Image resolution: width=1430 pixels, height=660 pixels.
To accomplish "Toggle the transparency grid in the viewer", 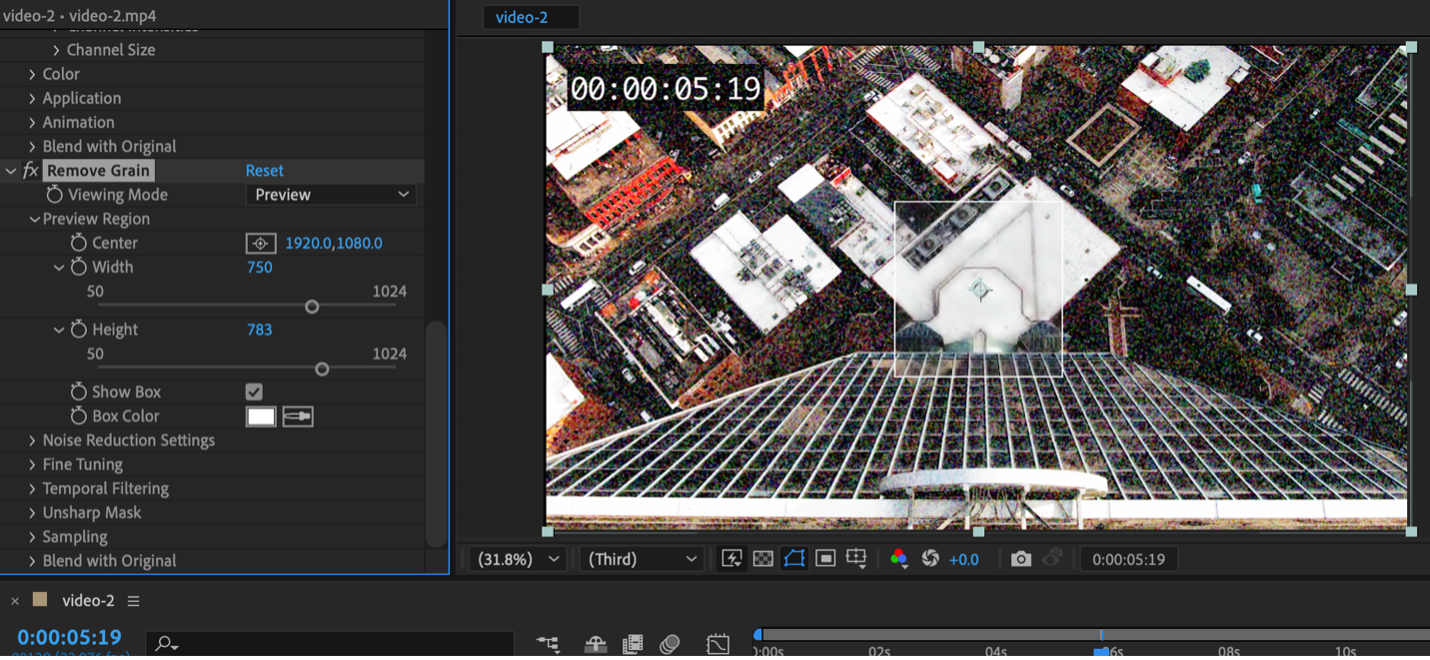I will (x=763, y=559).
